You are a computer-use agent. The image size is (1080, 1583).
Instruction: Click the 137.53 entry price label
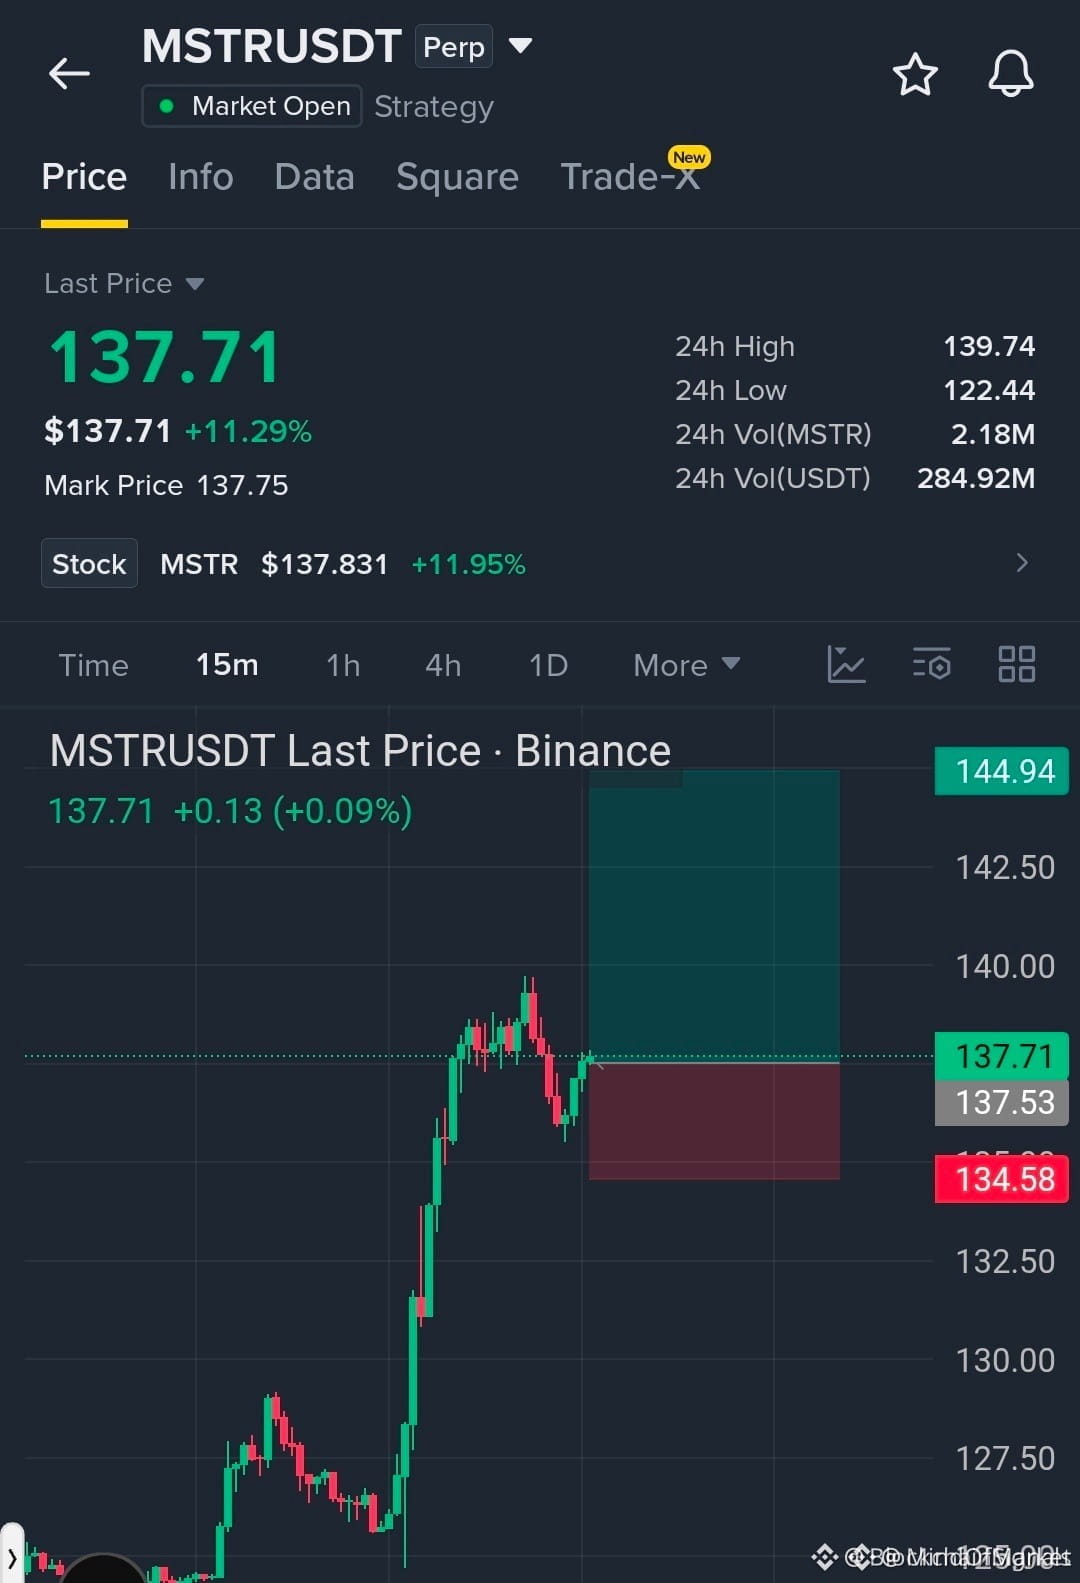[1002, 1103]
